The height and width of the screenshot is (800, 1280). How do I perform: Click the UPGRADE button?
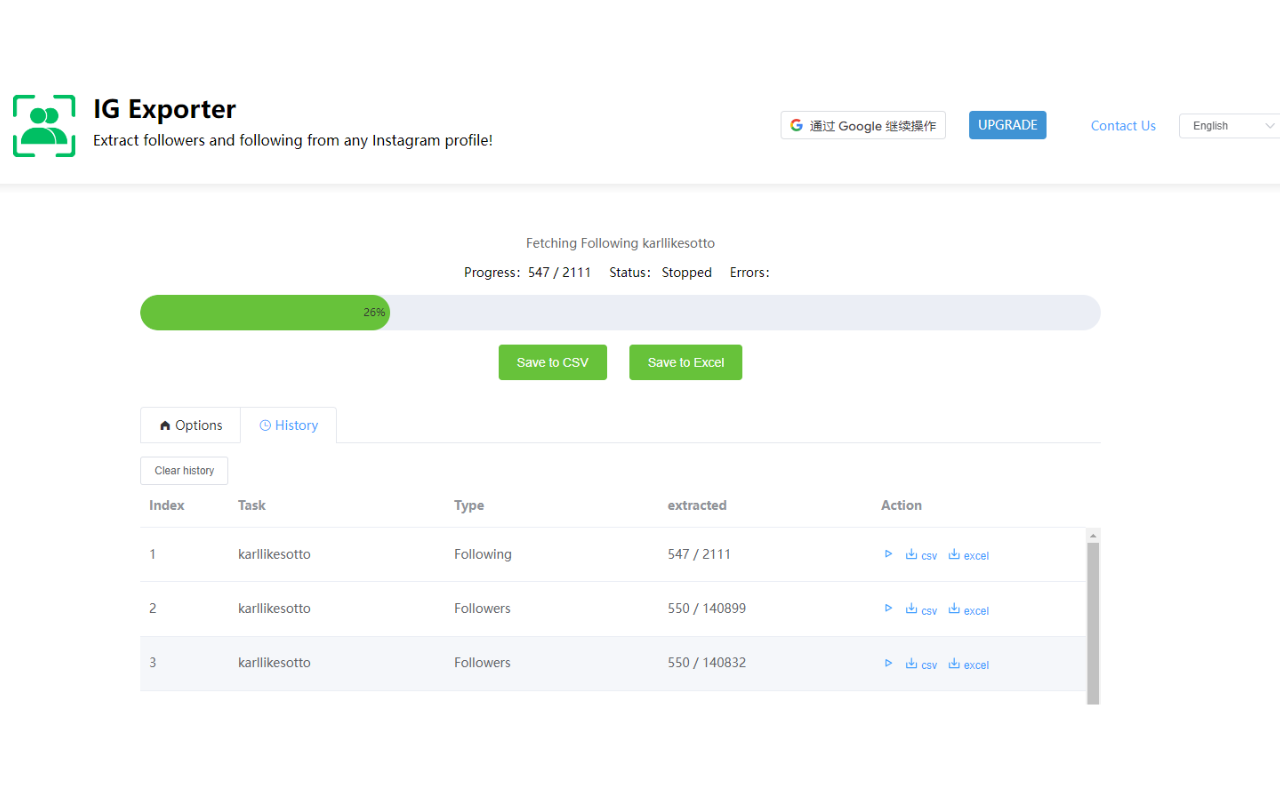pos(1007,125)
